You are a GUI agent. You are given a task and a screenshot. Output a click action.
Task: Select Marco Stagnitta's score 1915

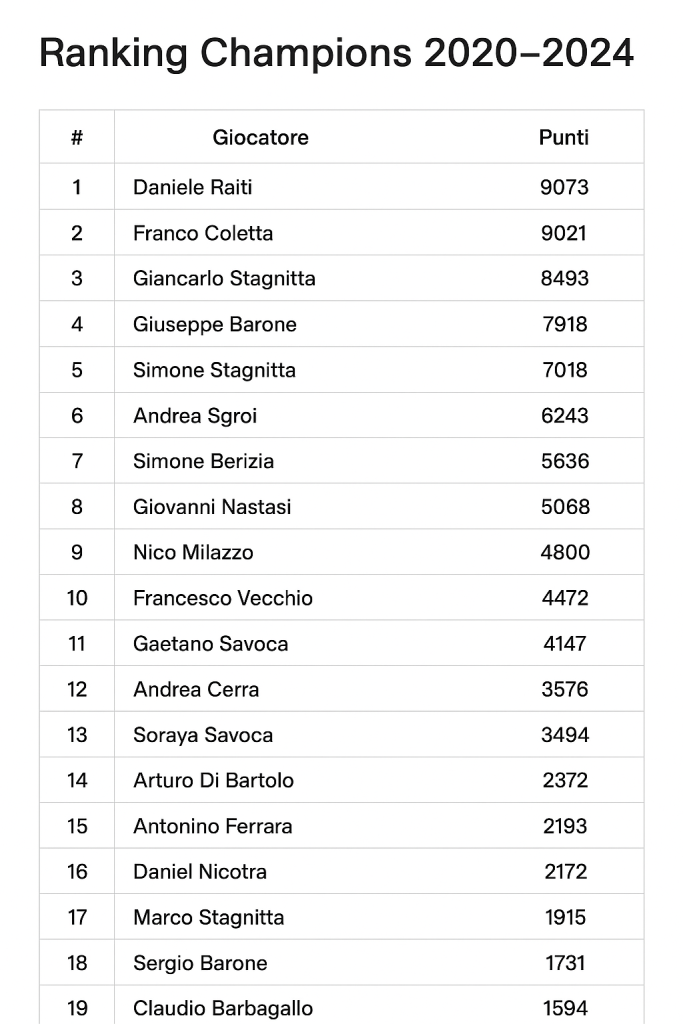point(565,917)
